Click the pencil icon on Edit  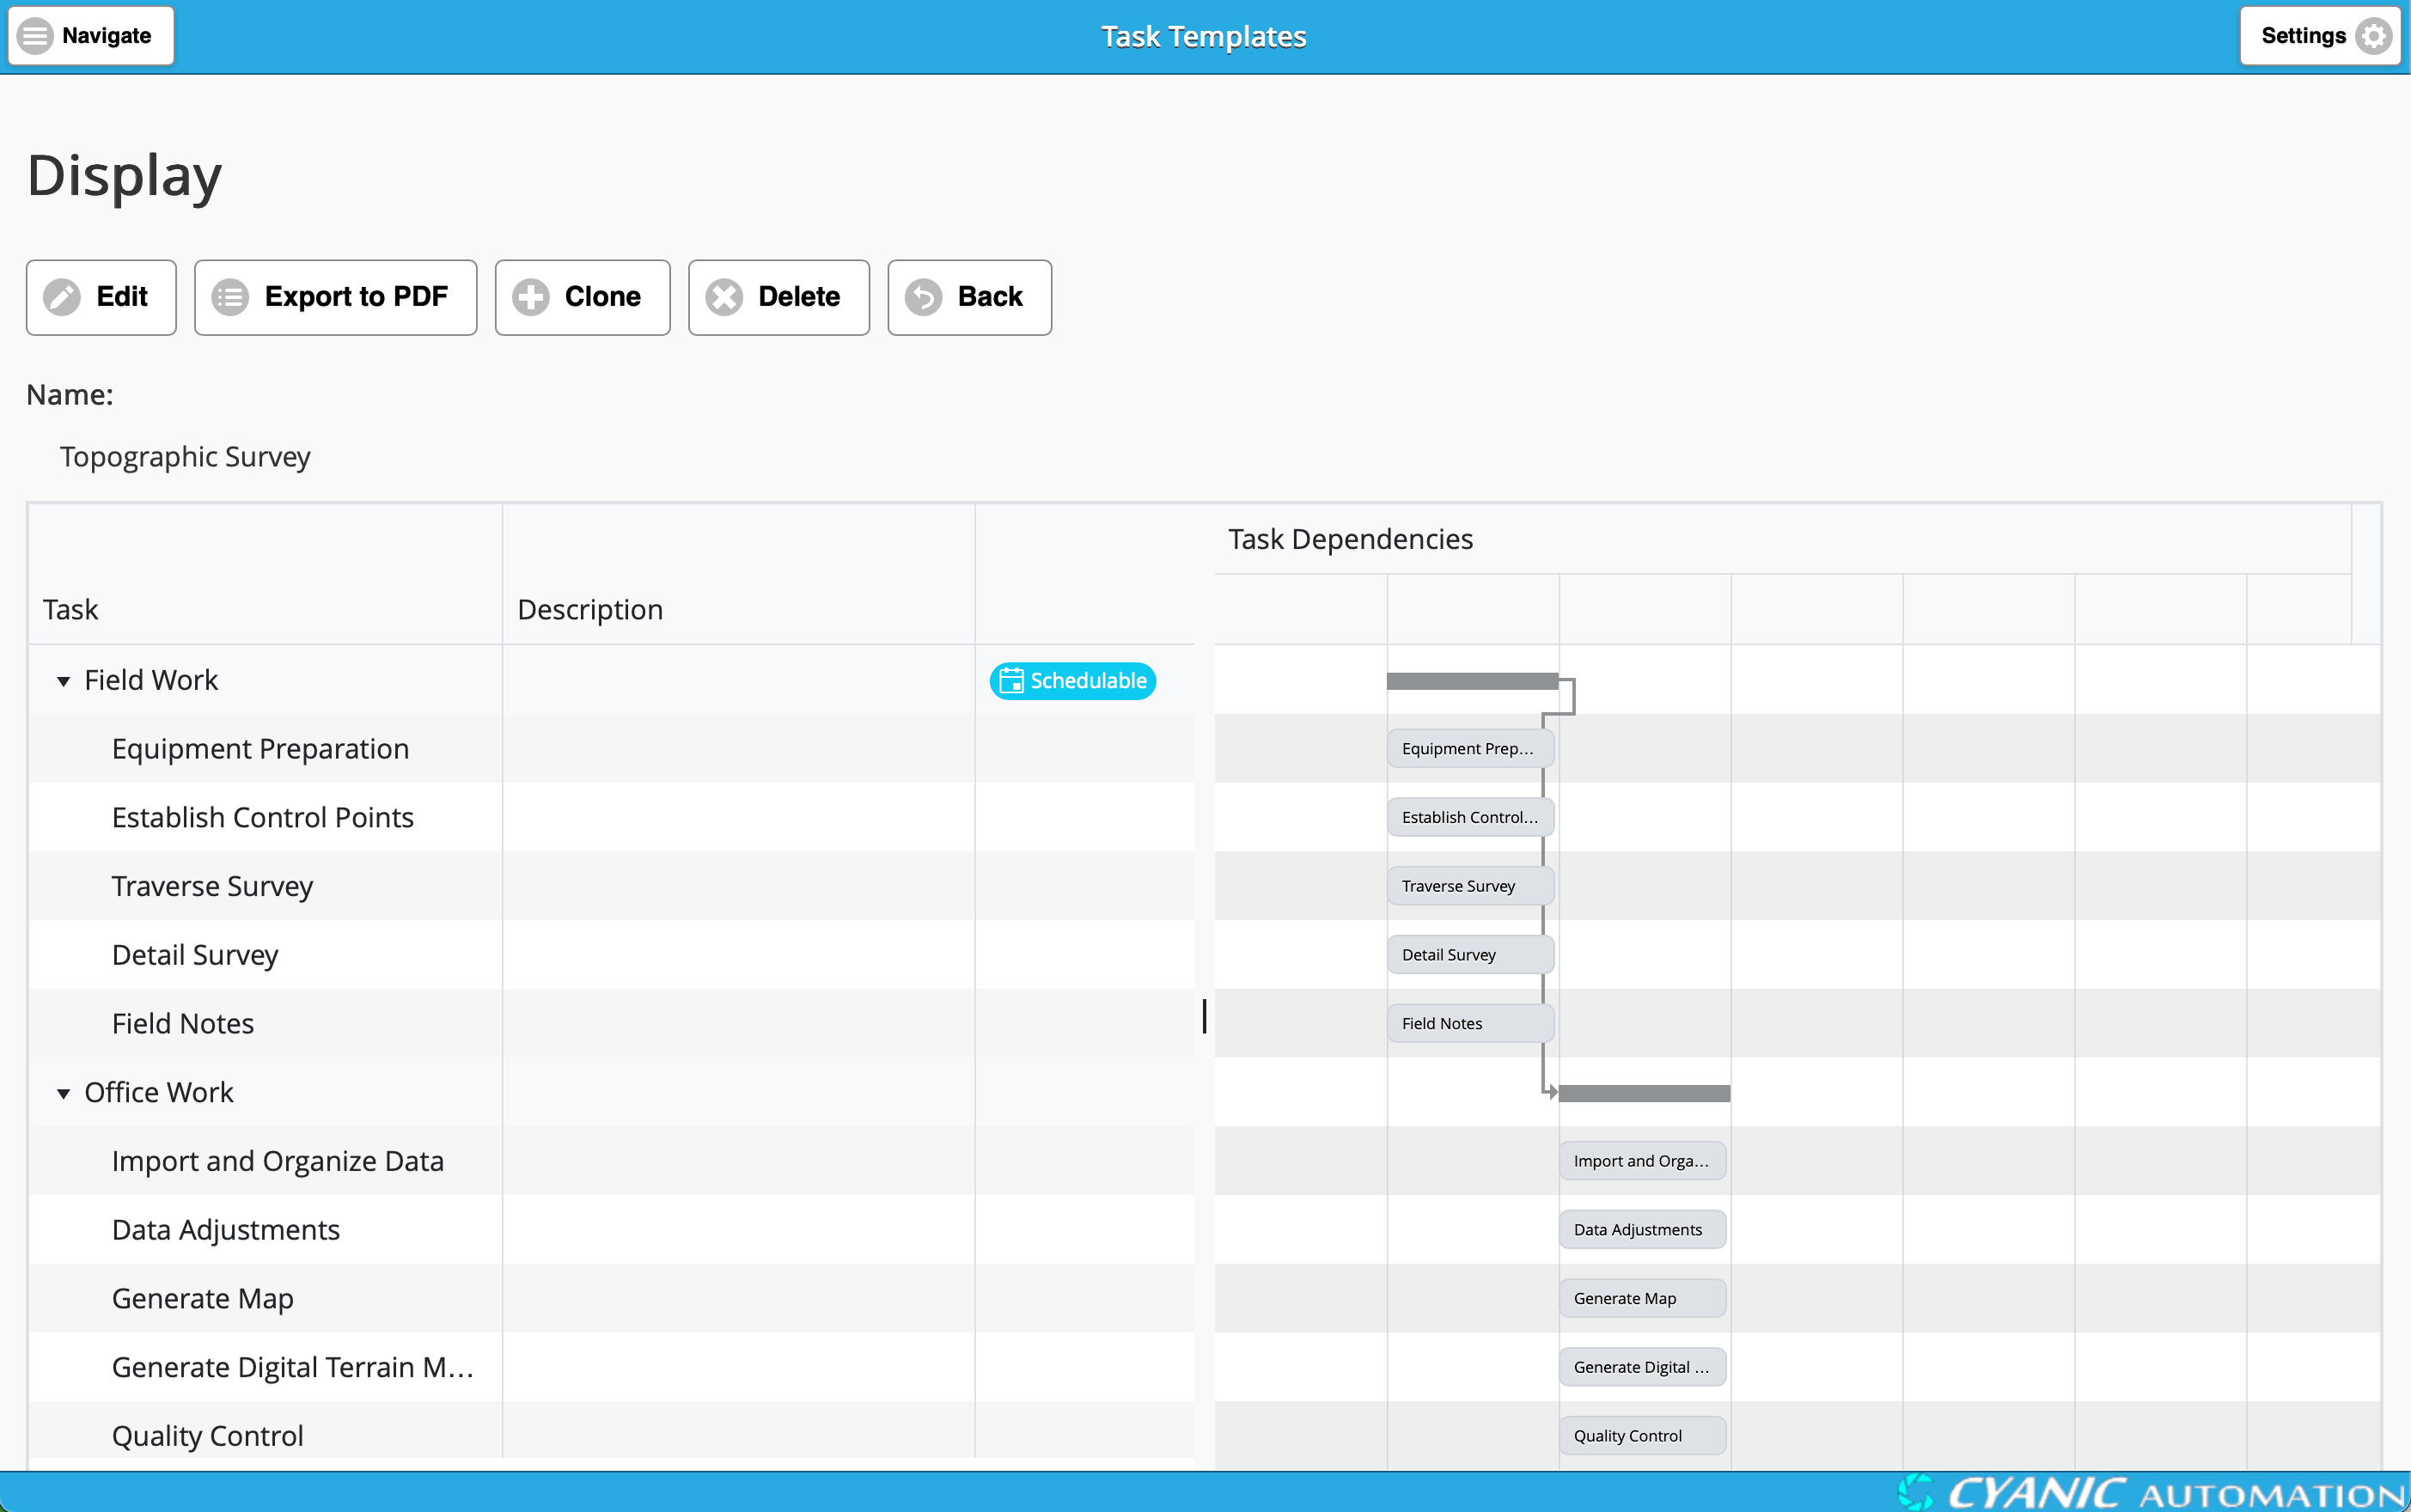(62, 297)
